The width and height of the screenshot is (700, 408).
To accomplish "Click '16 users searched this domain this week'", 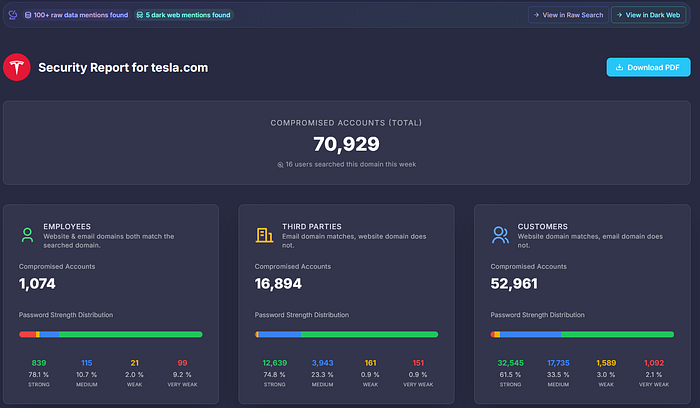I will click(x=350, y=164).
